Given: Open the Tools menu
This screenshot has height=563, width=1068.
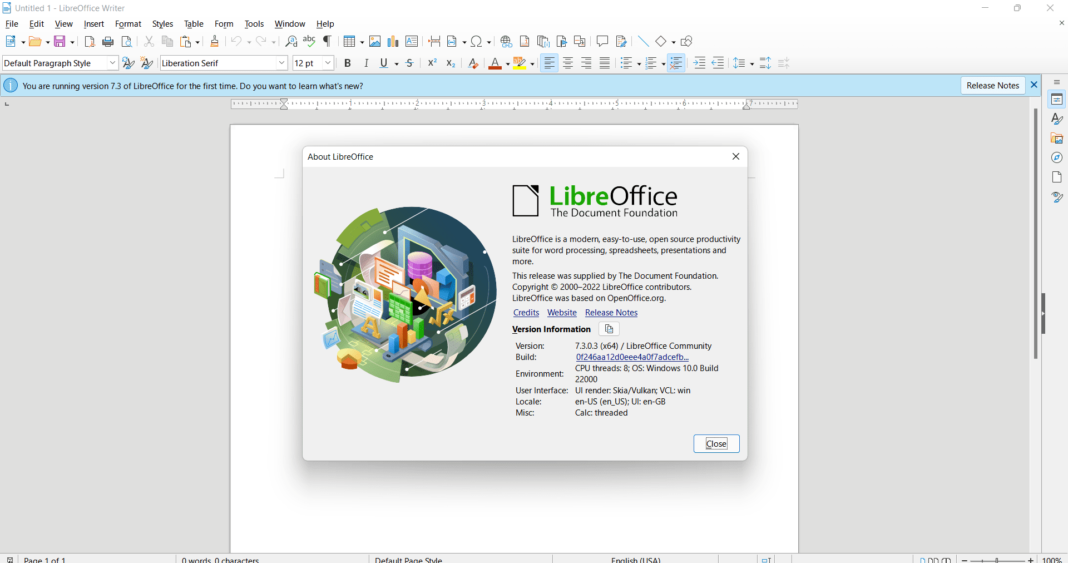Looking at the screenshot, I should (x=254, y=24).
